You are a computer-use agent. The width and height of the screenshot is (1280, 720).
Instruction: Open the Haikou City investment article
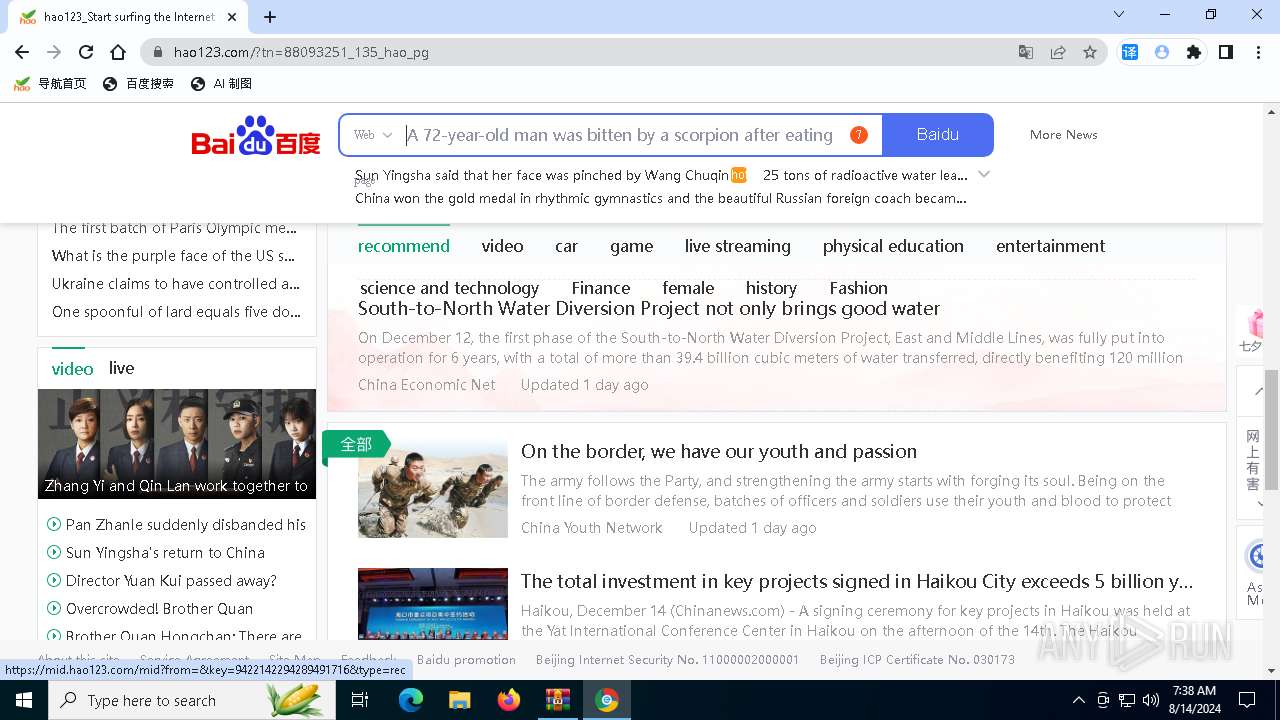[x=857, y=582]
